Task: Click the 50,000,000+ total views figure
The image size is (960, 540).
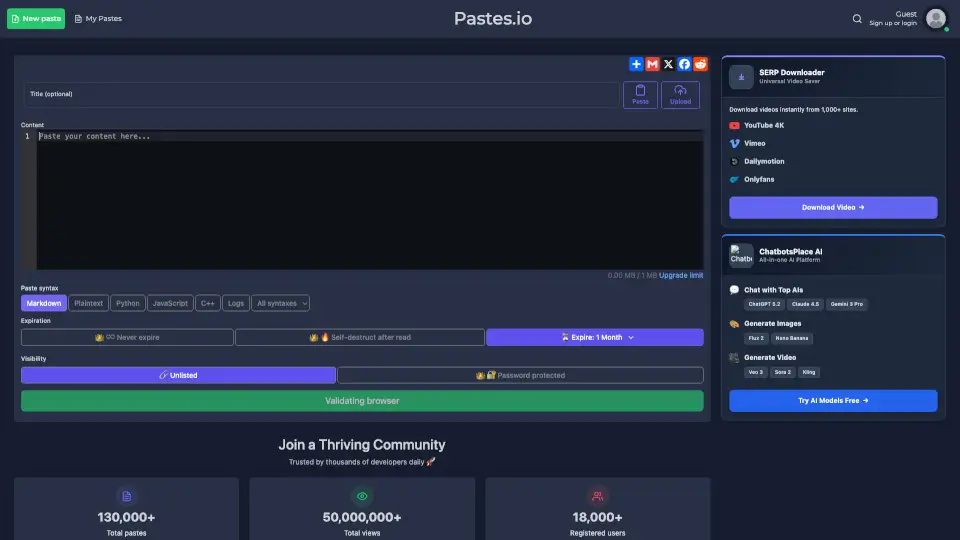Action: click(x=362, y=517)
